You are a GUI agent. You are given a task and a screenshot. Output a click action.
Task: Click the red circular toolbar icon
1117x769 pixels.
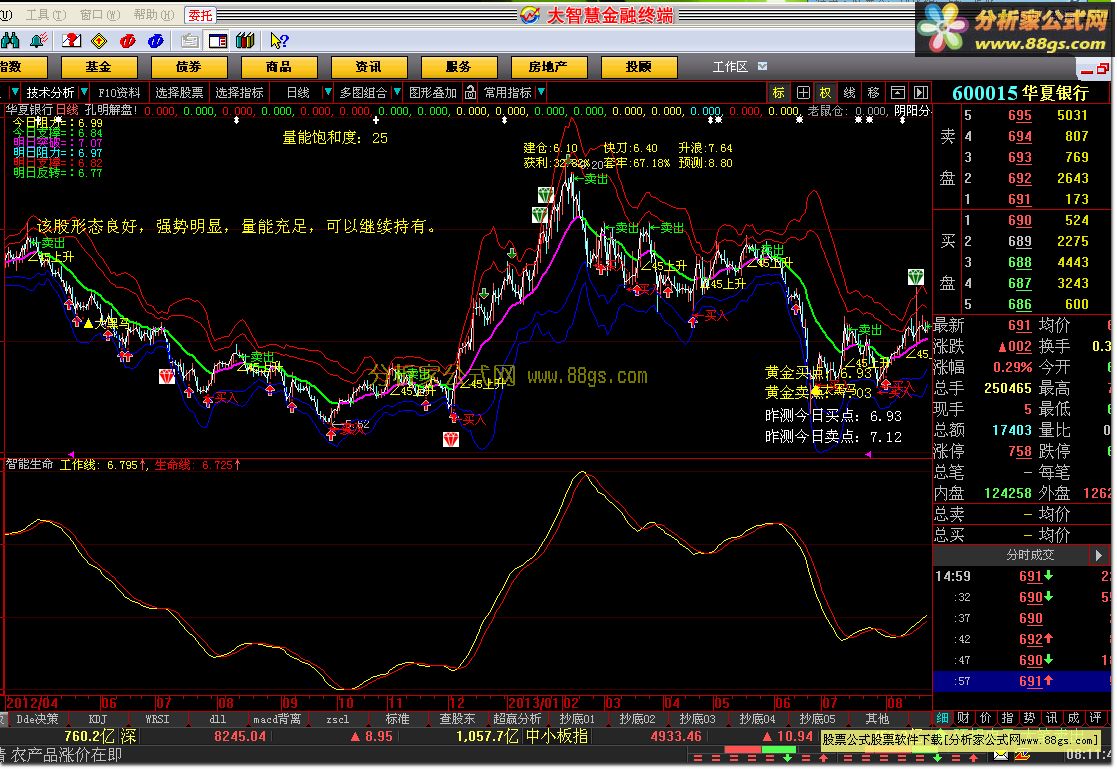[128, 41]
